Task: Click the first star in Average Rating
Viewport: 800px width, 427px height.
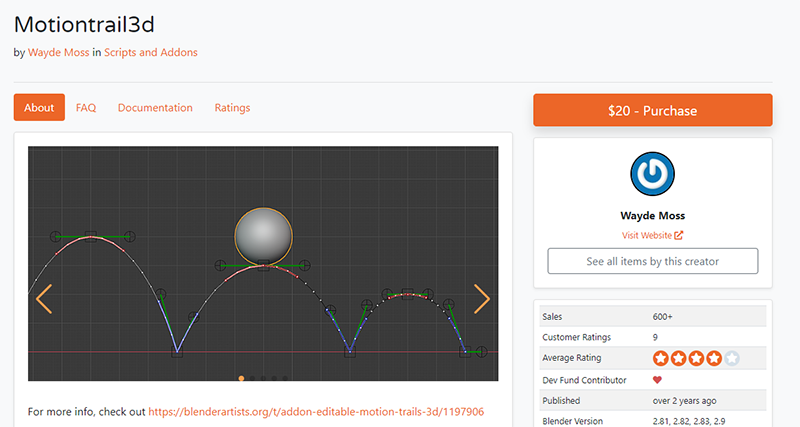Action: pyautogui.click(x=661, y=358)
